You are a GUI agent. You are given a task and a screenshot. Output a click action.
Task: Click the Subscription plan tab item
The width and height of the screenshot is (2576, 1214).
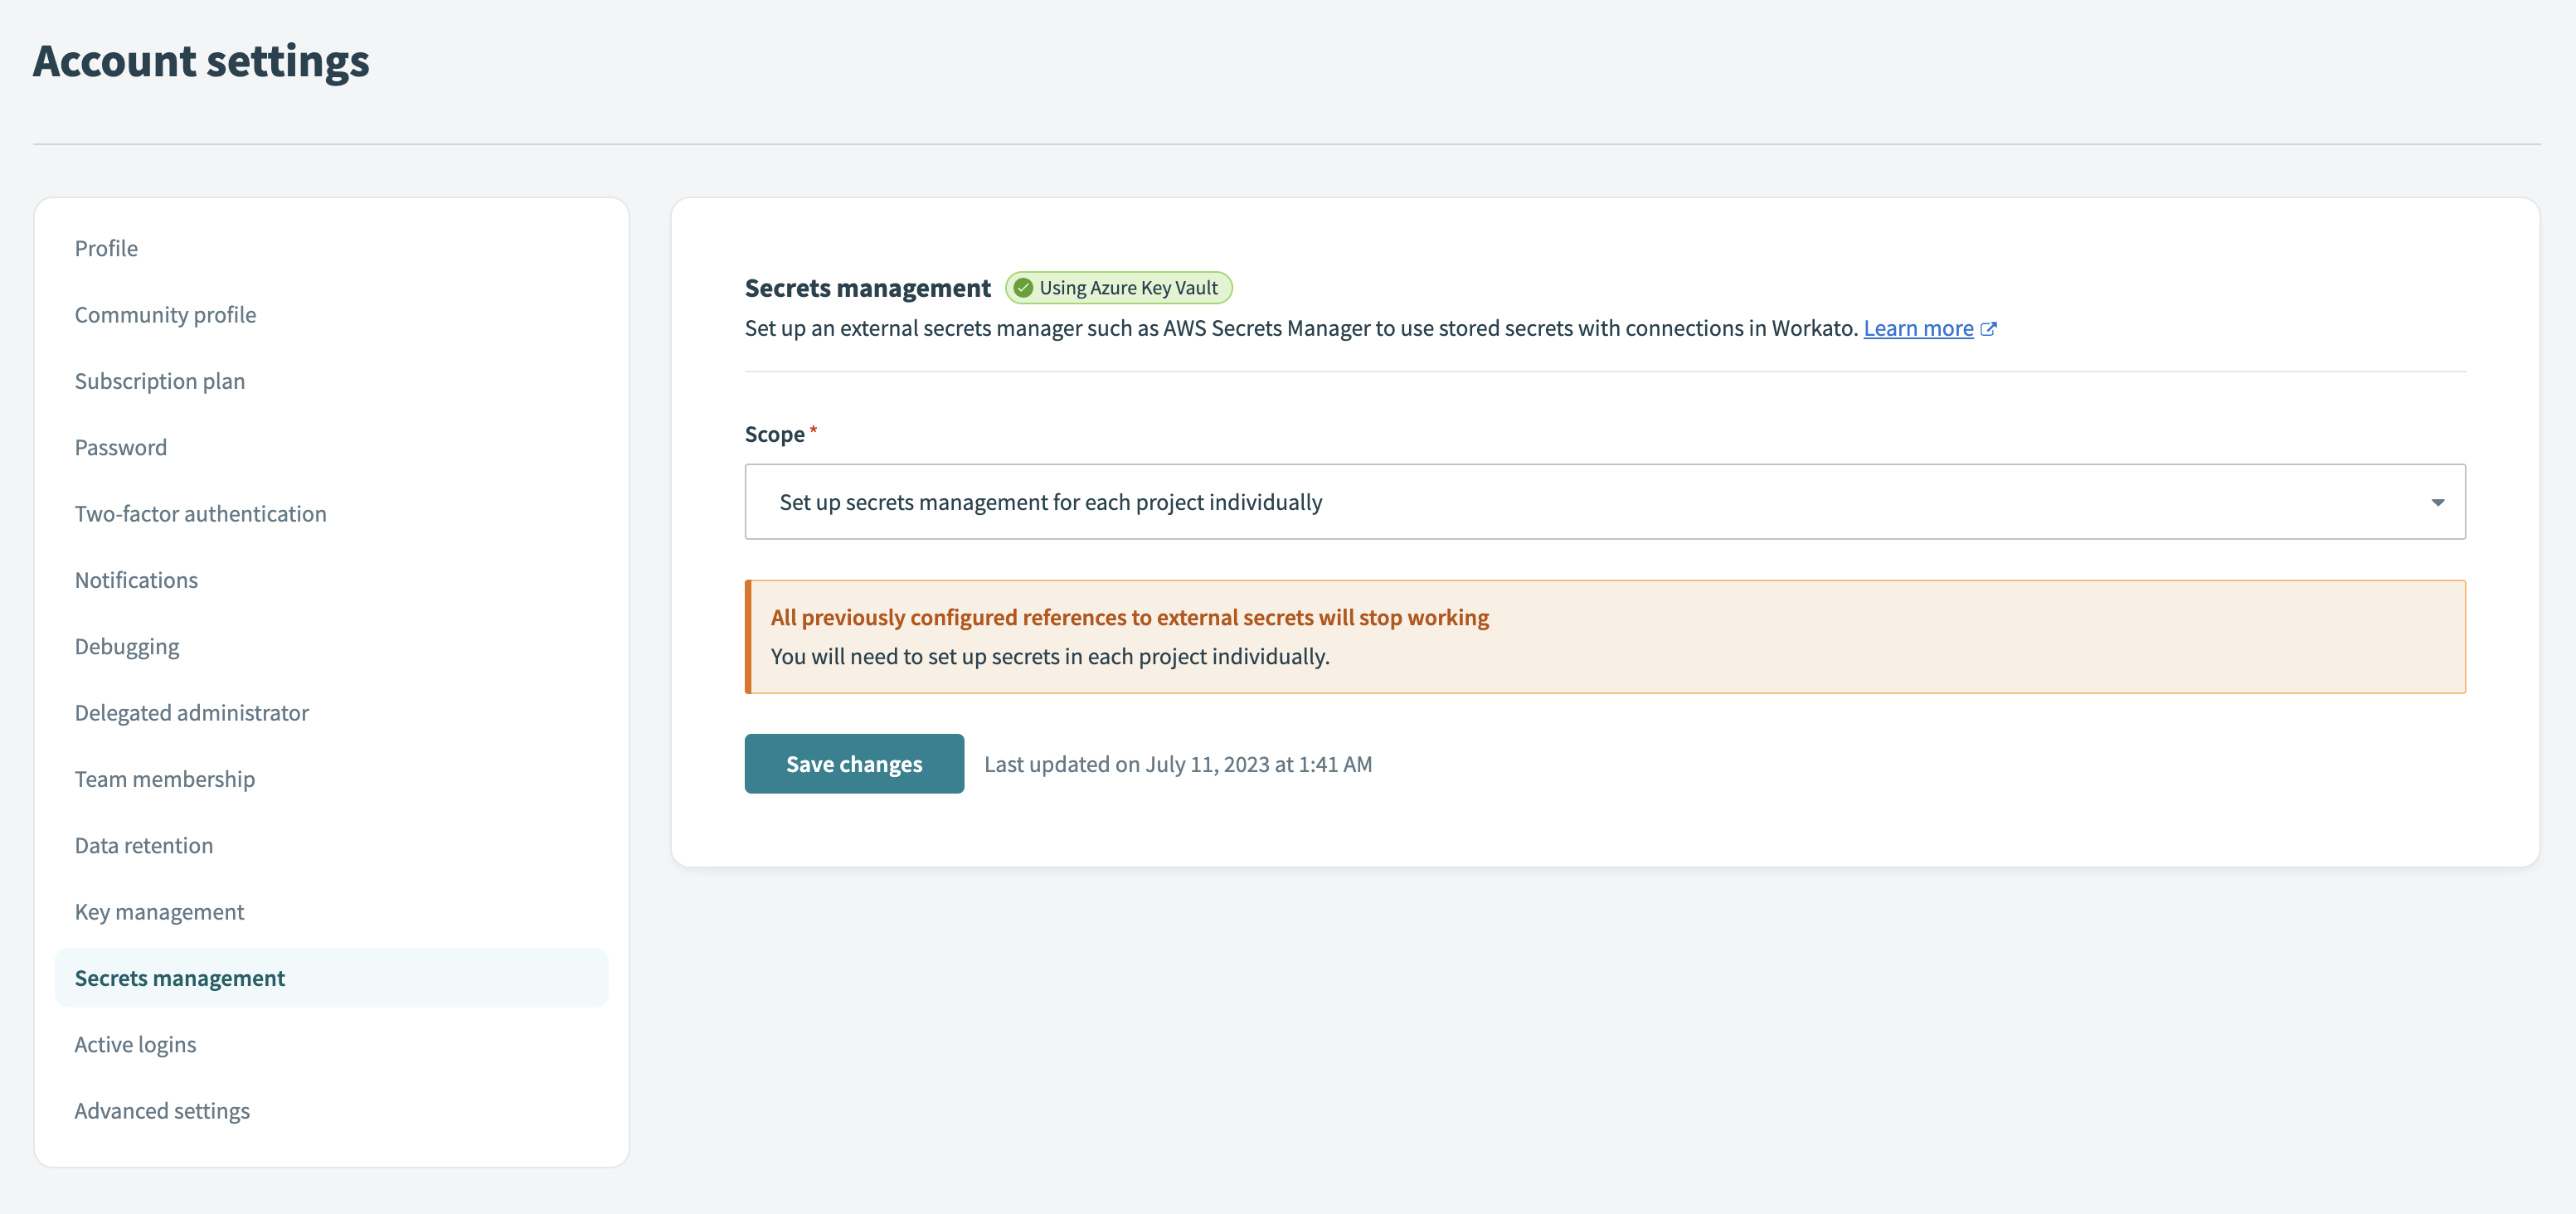159,378
